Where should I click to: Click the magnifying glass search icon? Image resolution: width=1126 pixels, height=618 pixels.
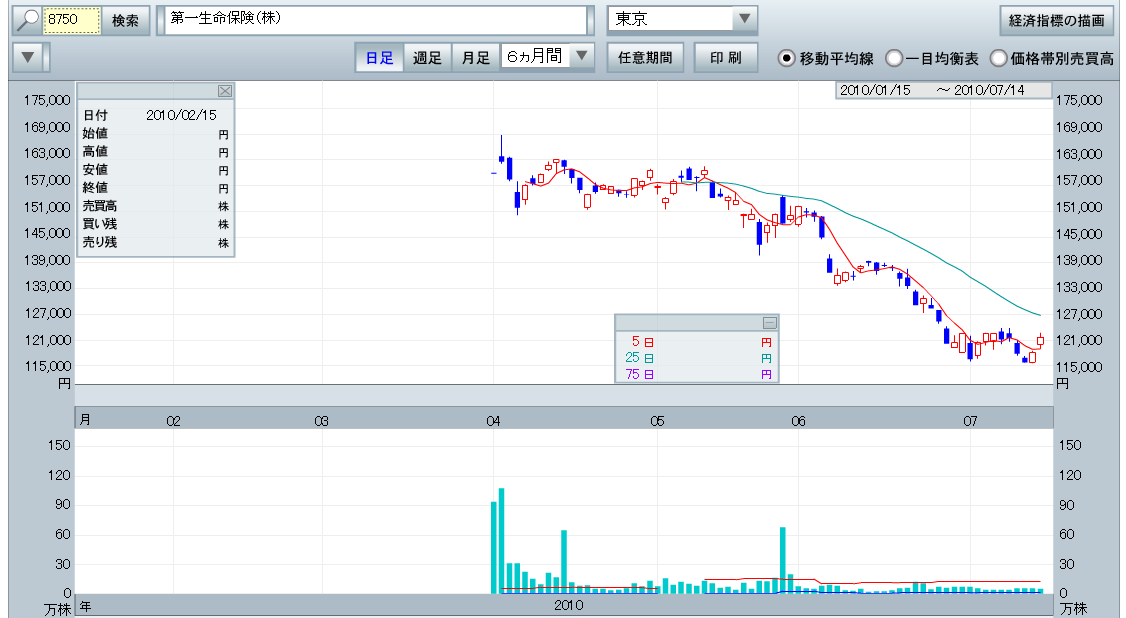[26, 20]
